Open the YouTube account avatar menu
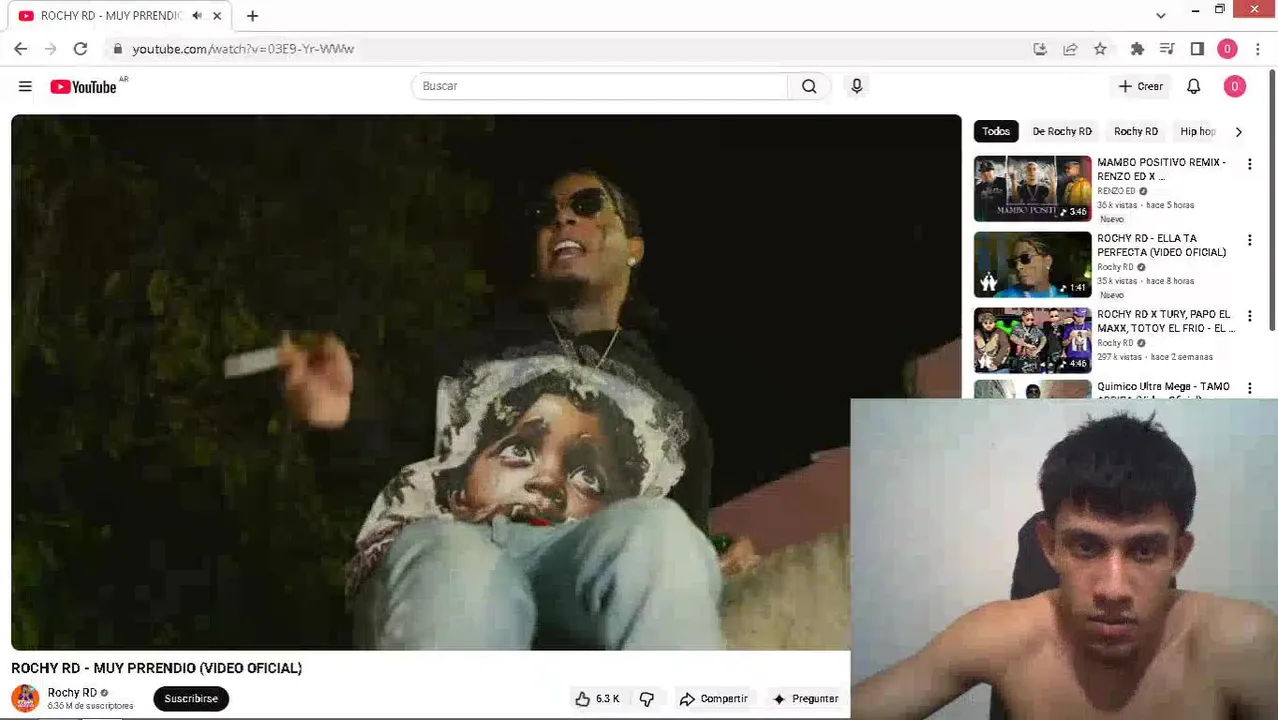The image size is (1278, 720). click(x=1234, y=87)
